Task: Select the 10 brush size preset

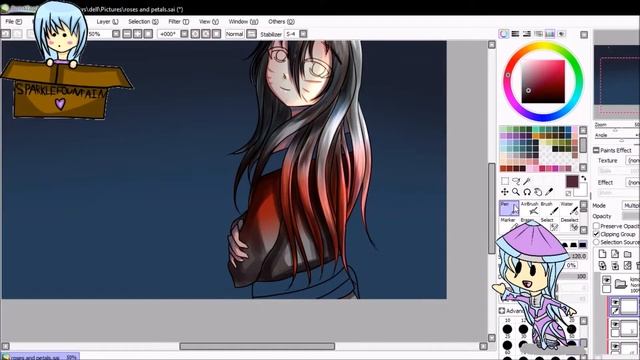Action: [x=507, y=329]
